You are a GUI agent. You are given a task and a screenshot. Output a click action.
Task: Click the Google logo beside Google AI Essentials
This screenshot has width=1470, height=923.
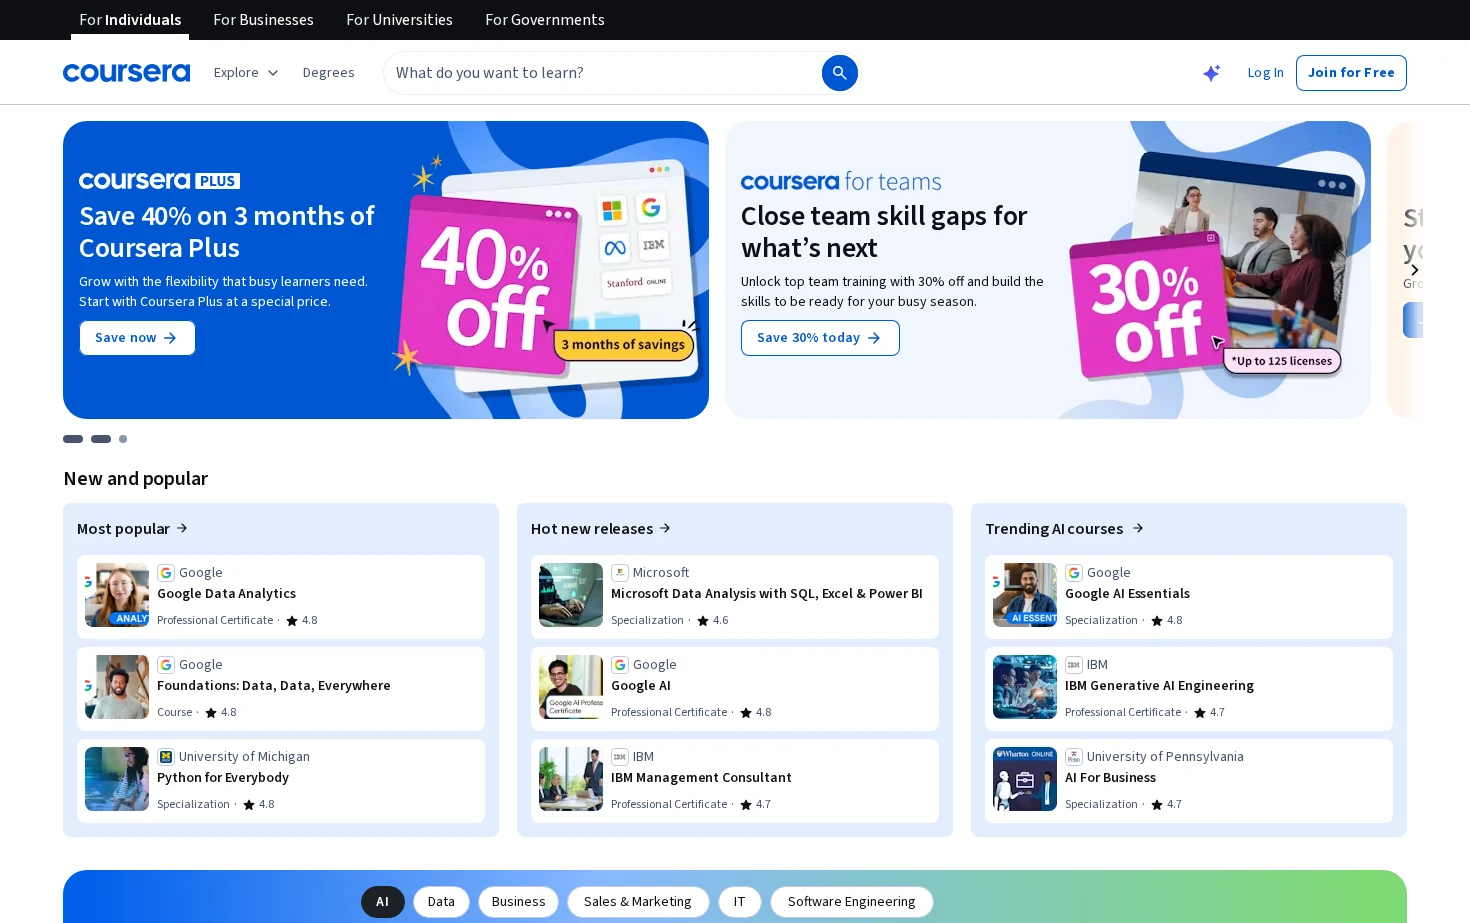(x=1074, y=573)
